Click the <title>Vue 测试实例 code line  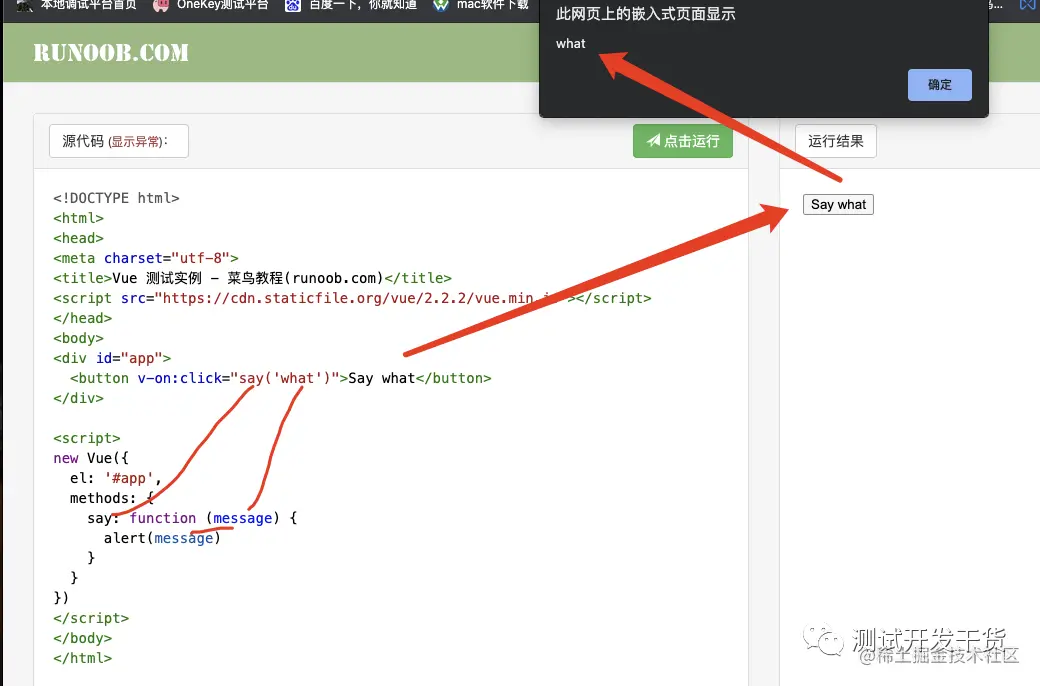(252, 278)
